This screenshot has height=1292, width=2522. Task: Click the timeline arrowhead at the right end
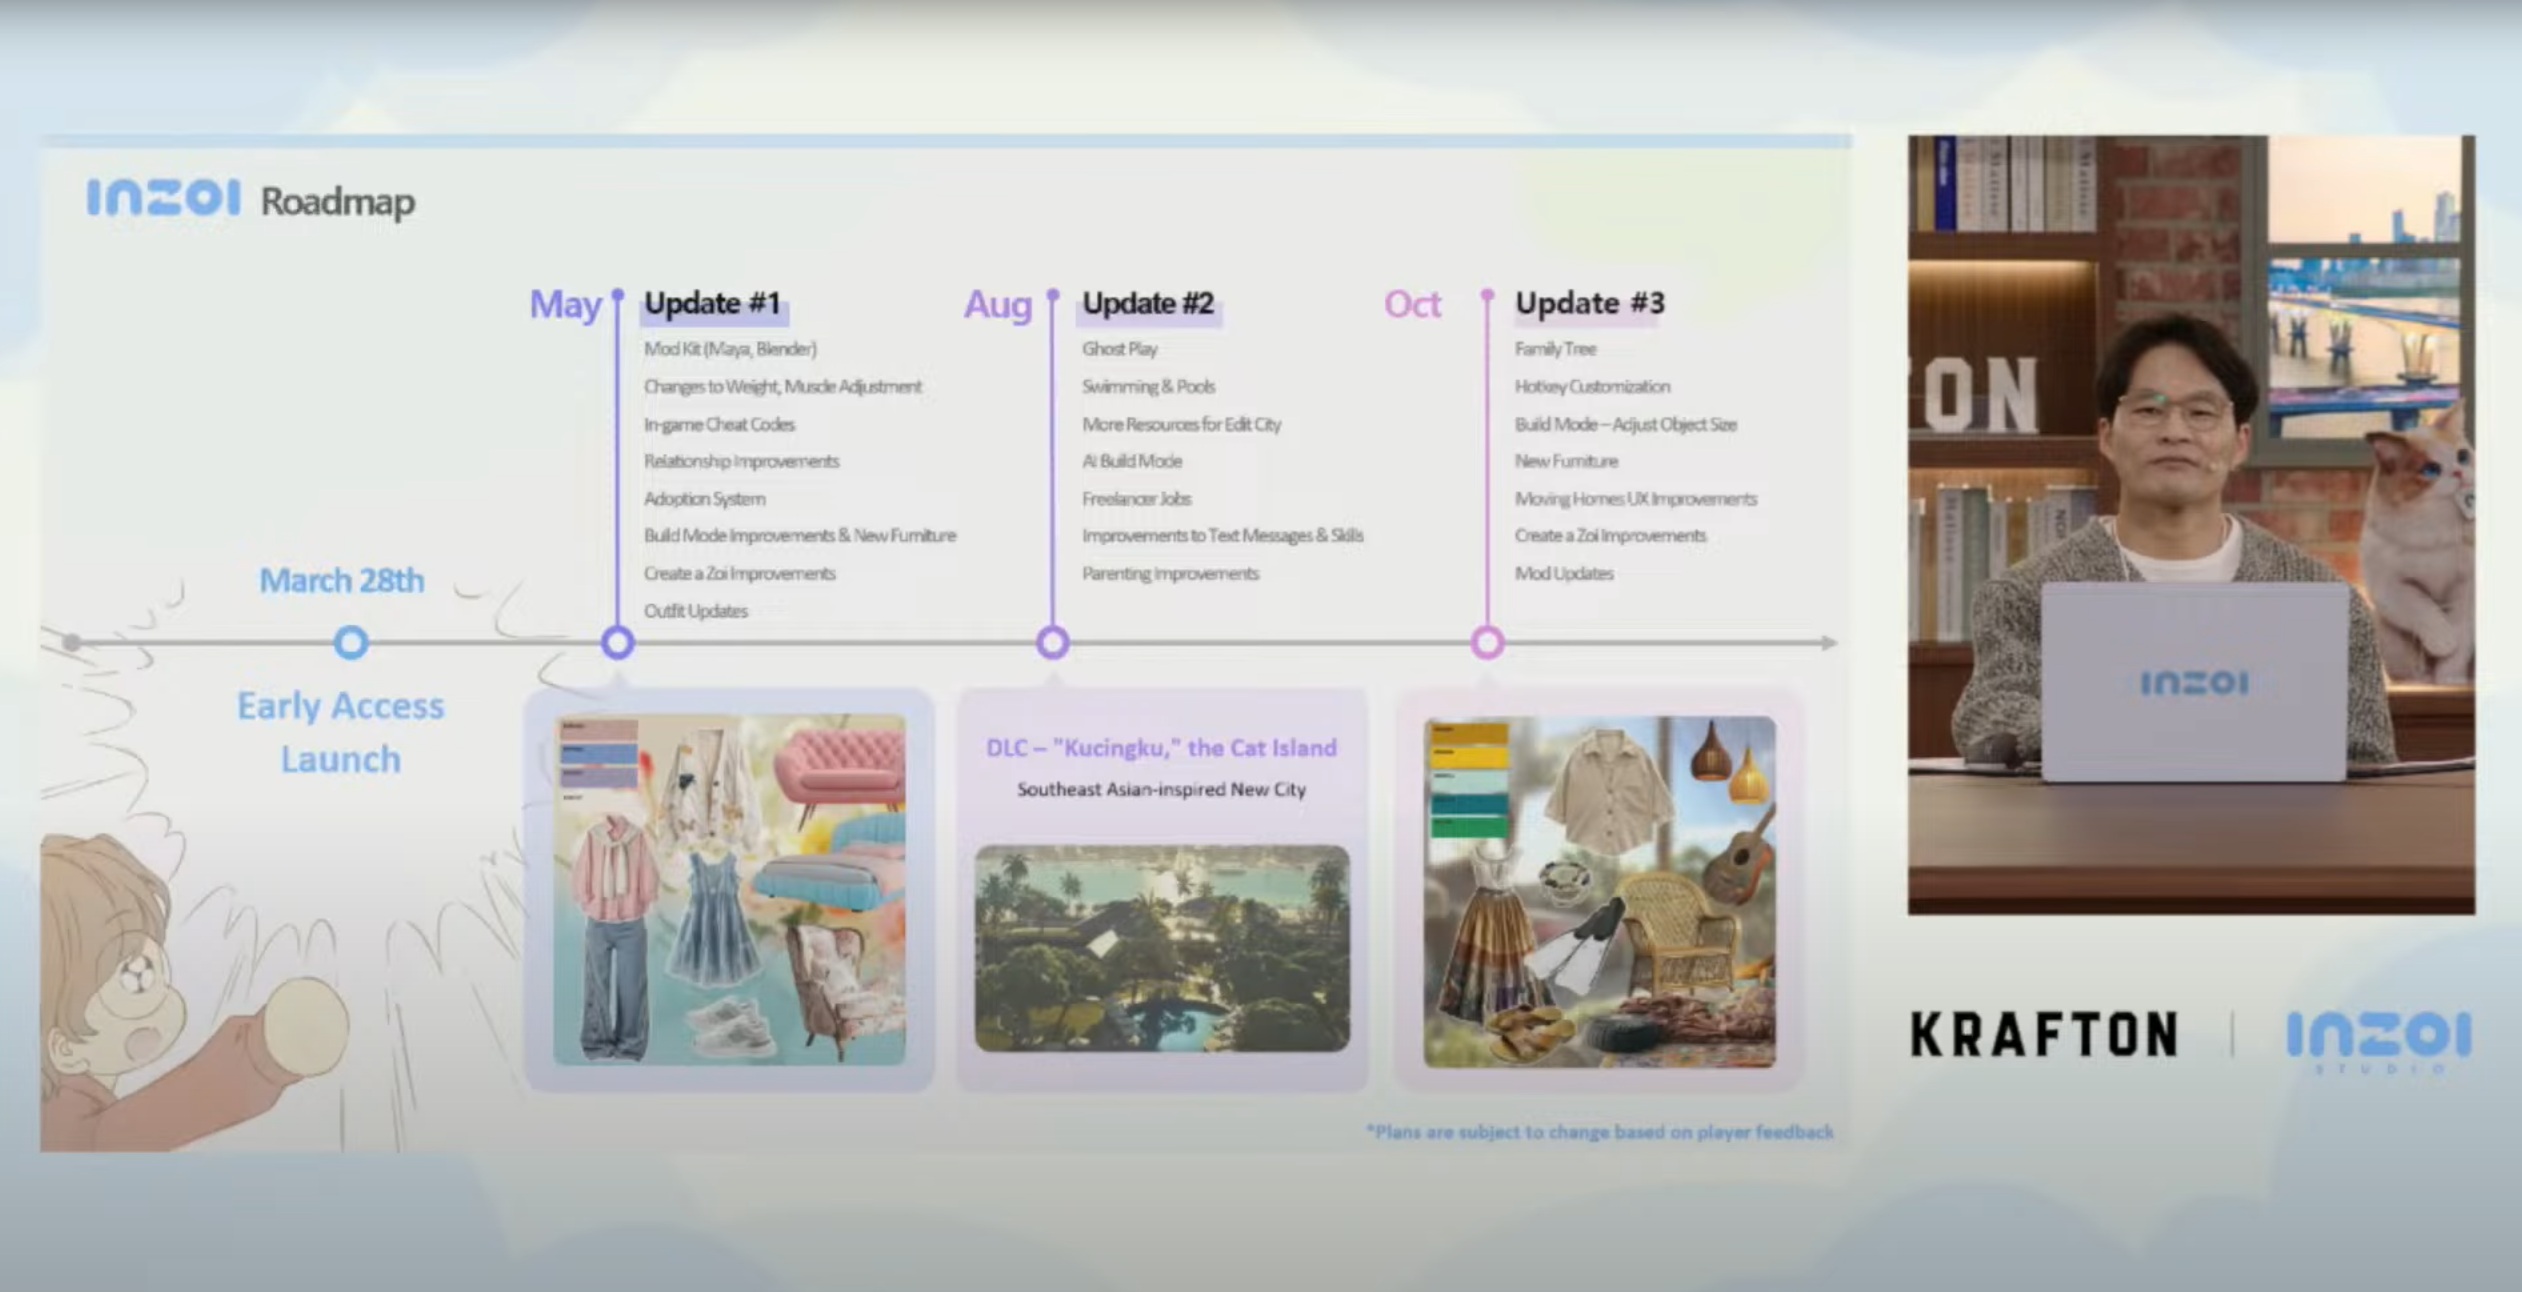point(1828,643)
